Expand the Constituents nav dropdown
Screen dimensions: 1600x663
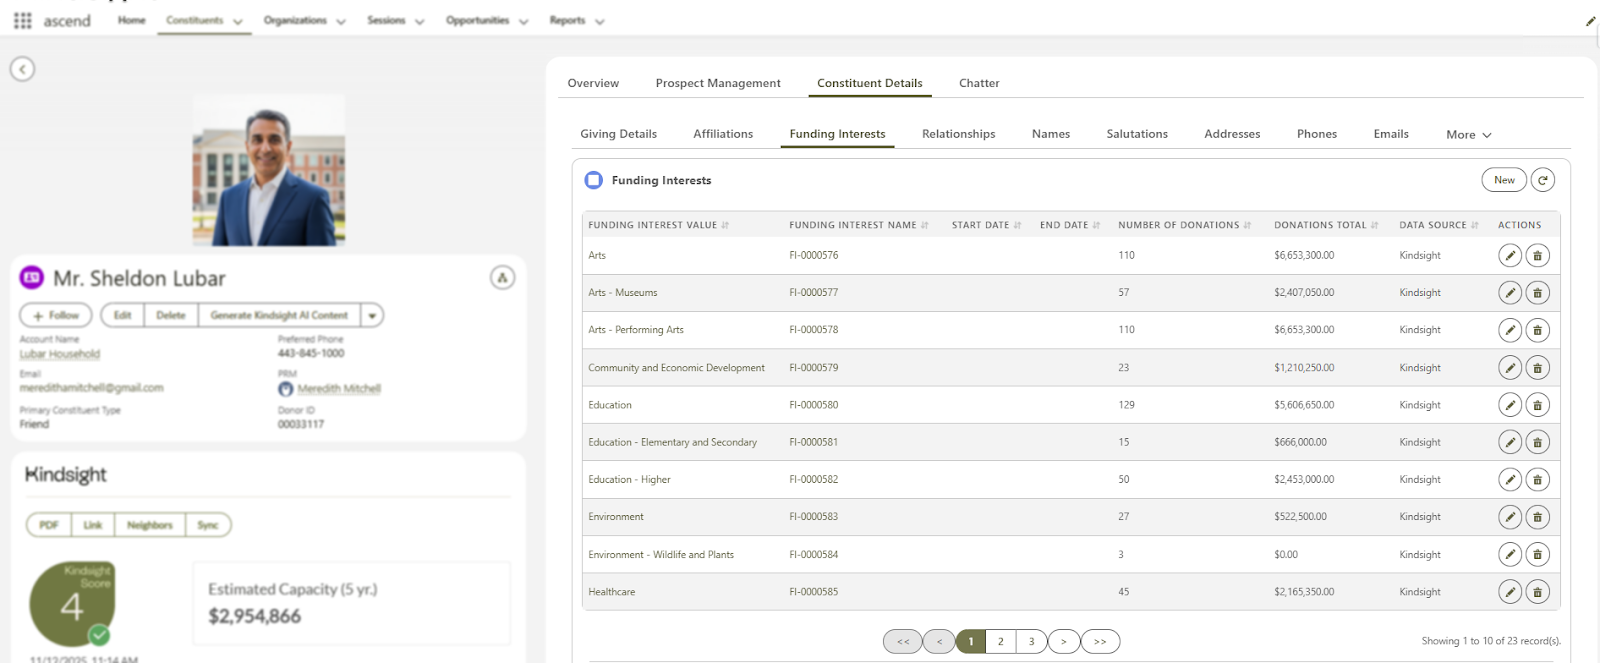coord(238,21)
